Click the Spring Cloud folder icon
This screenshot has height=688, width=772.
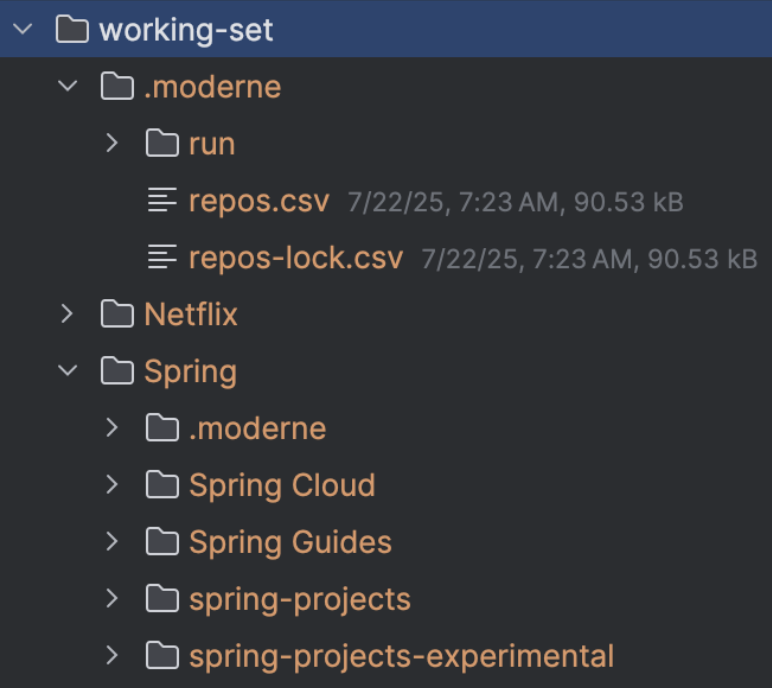(x=162, y=485)
